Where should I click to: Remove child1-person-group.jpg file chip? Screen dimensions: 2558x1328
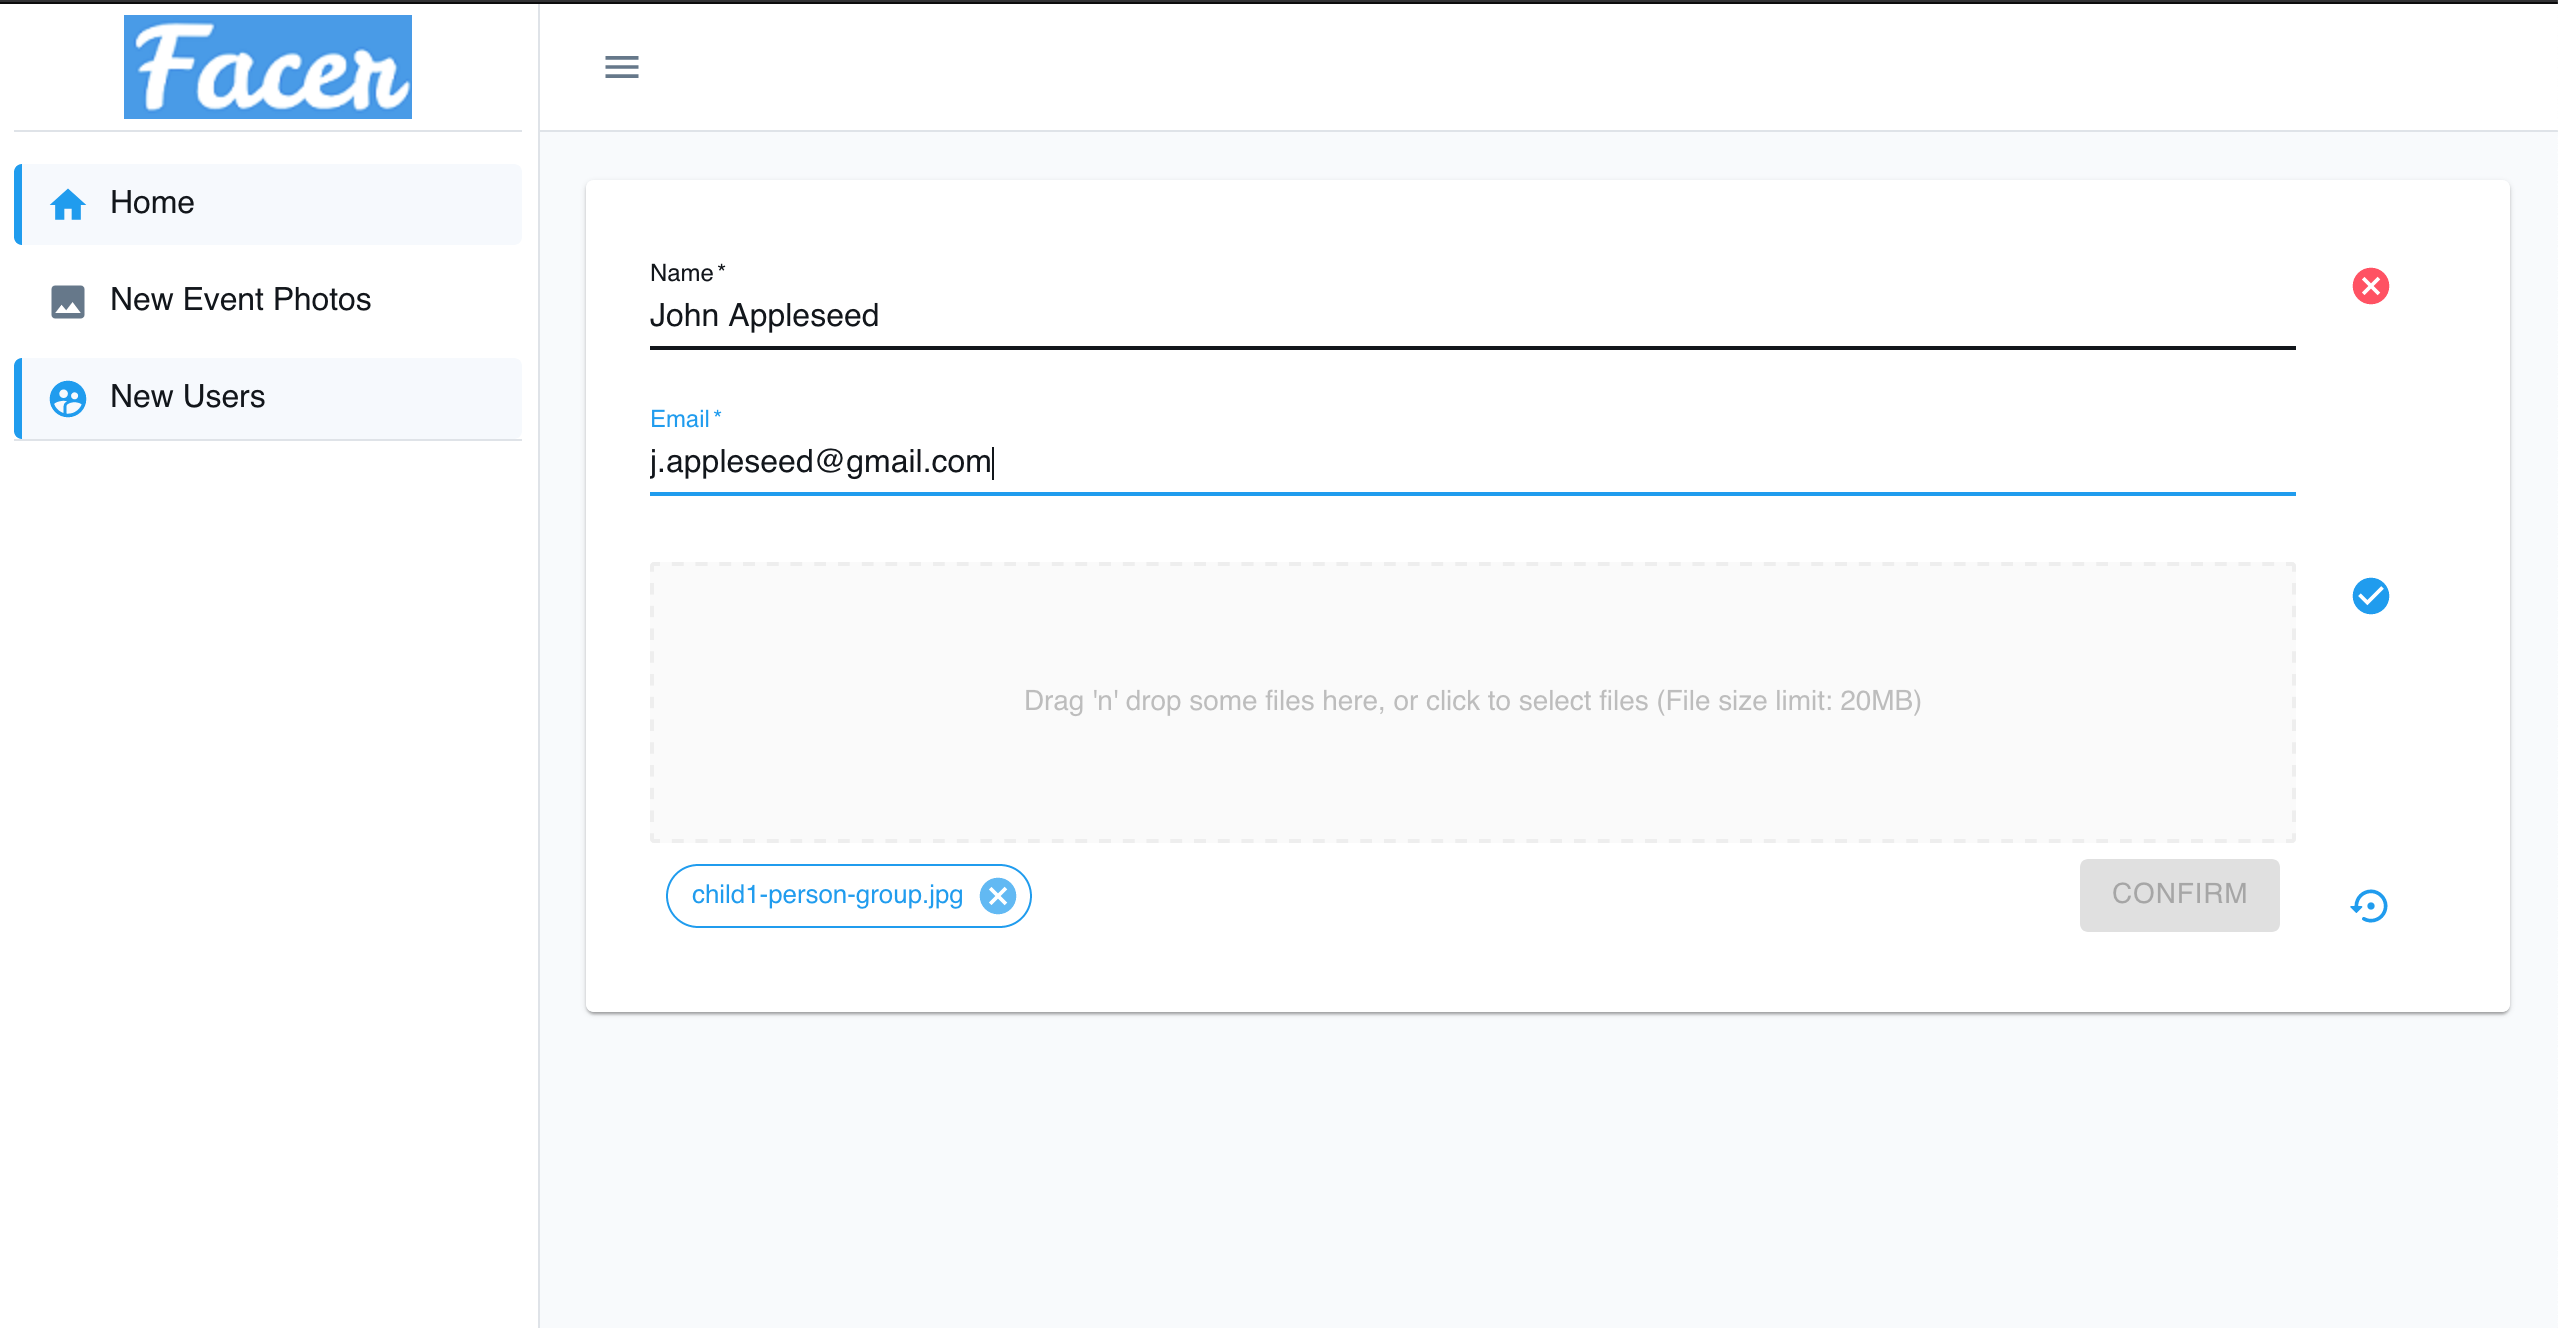tap(997, 896)
